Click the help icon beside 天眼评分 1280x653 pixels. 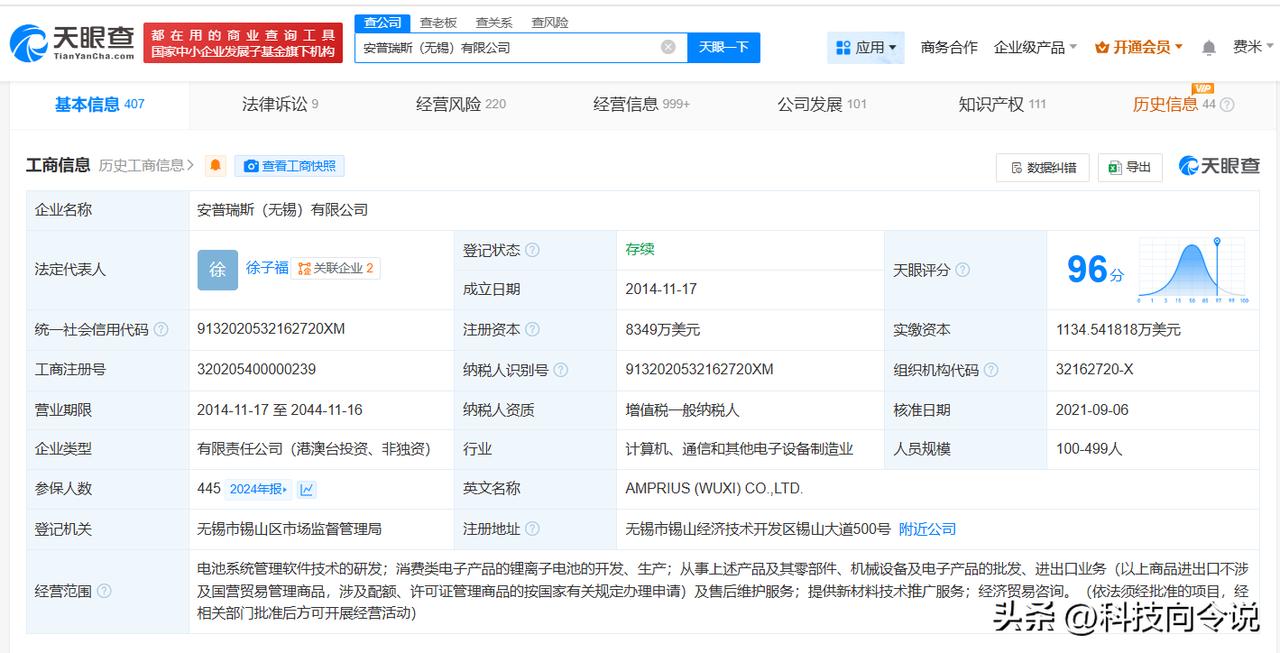point(962,270)
